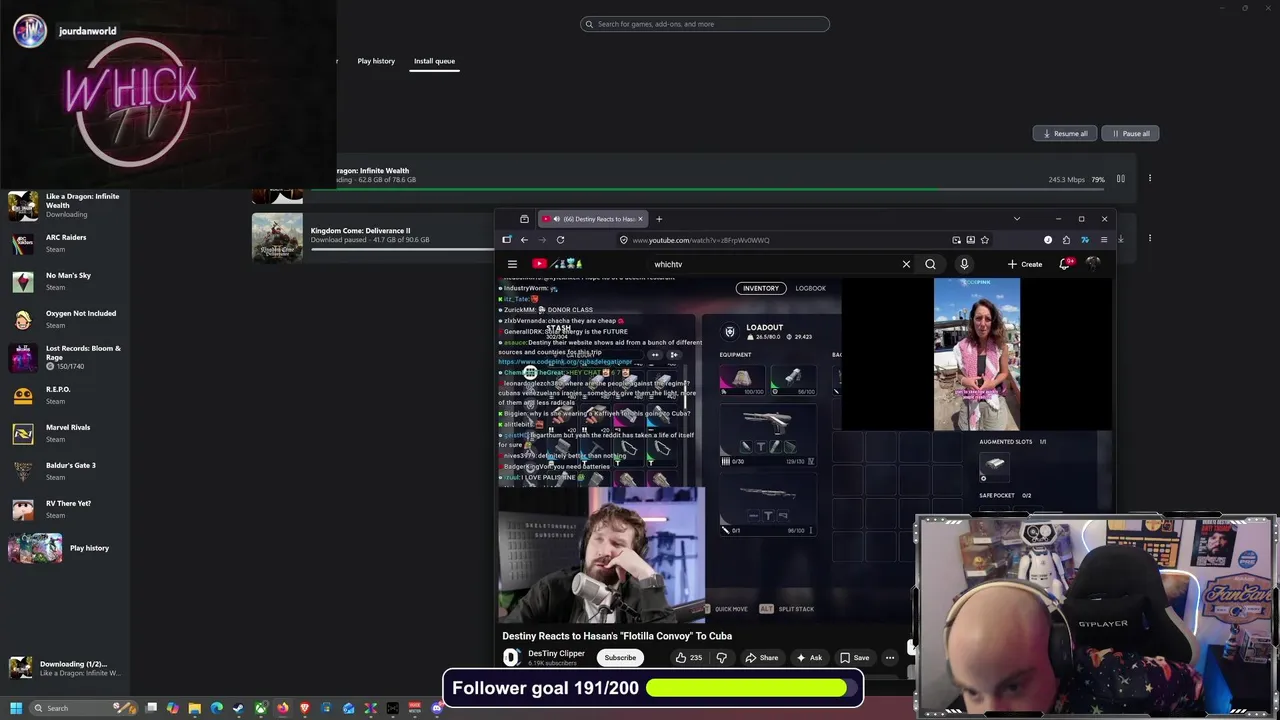Search YouTube with voice microphone
Image resolution: width=1280 pixels, height=720 pixels.
click(x=964, y=264)
